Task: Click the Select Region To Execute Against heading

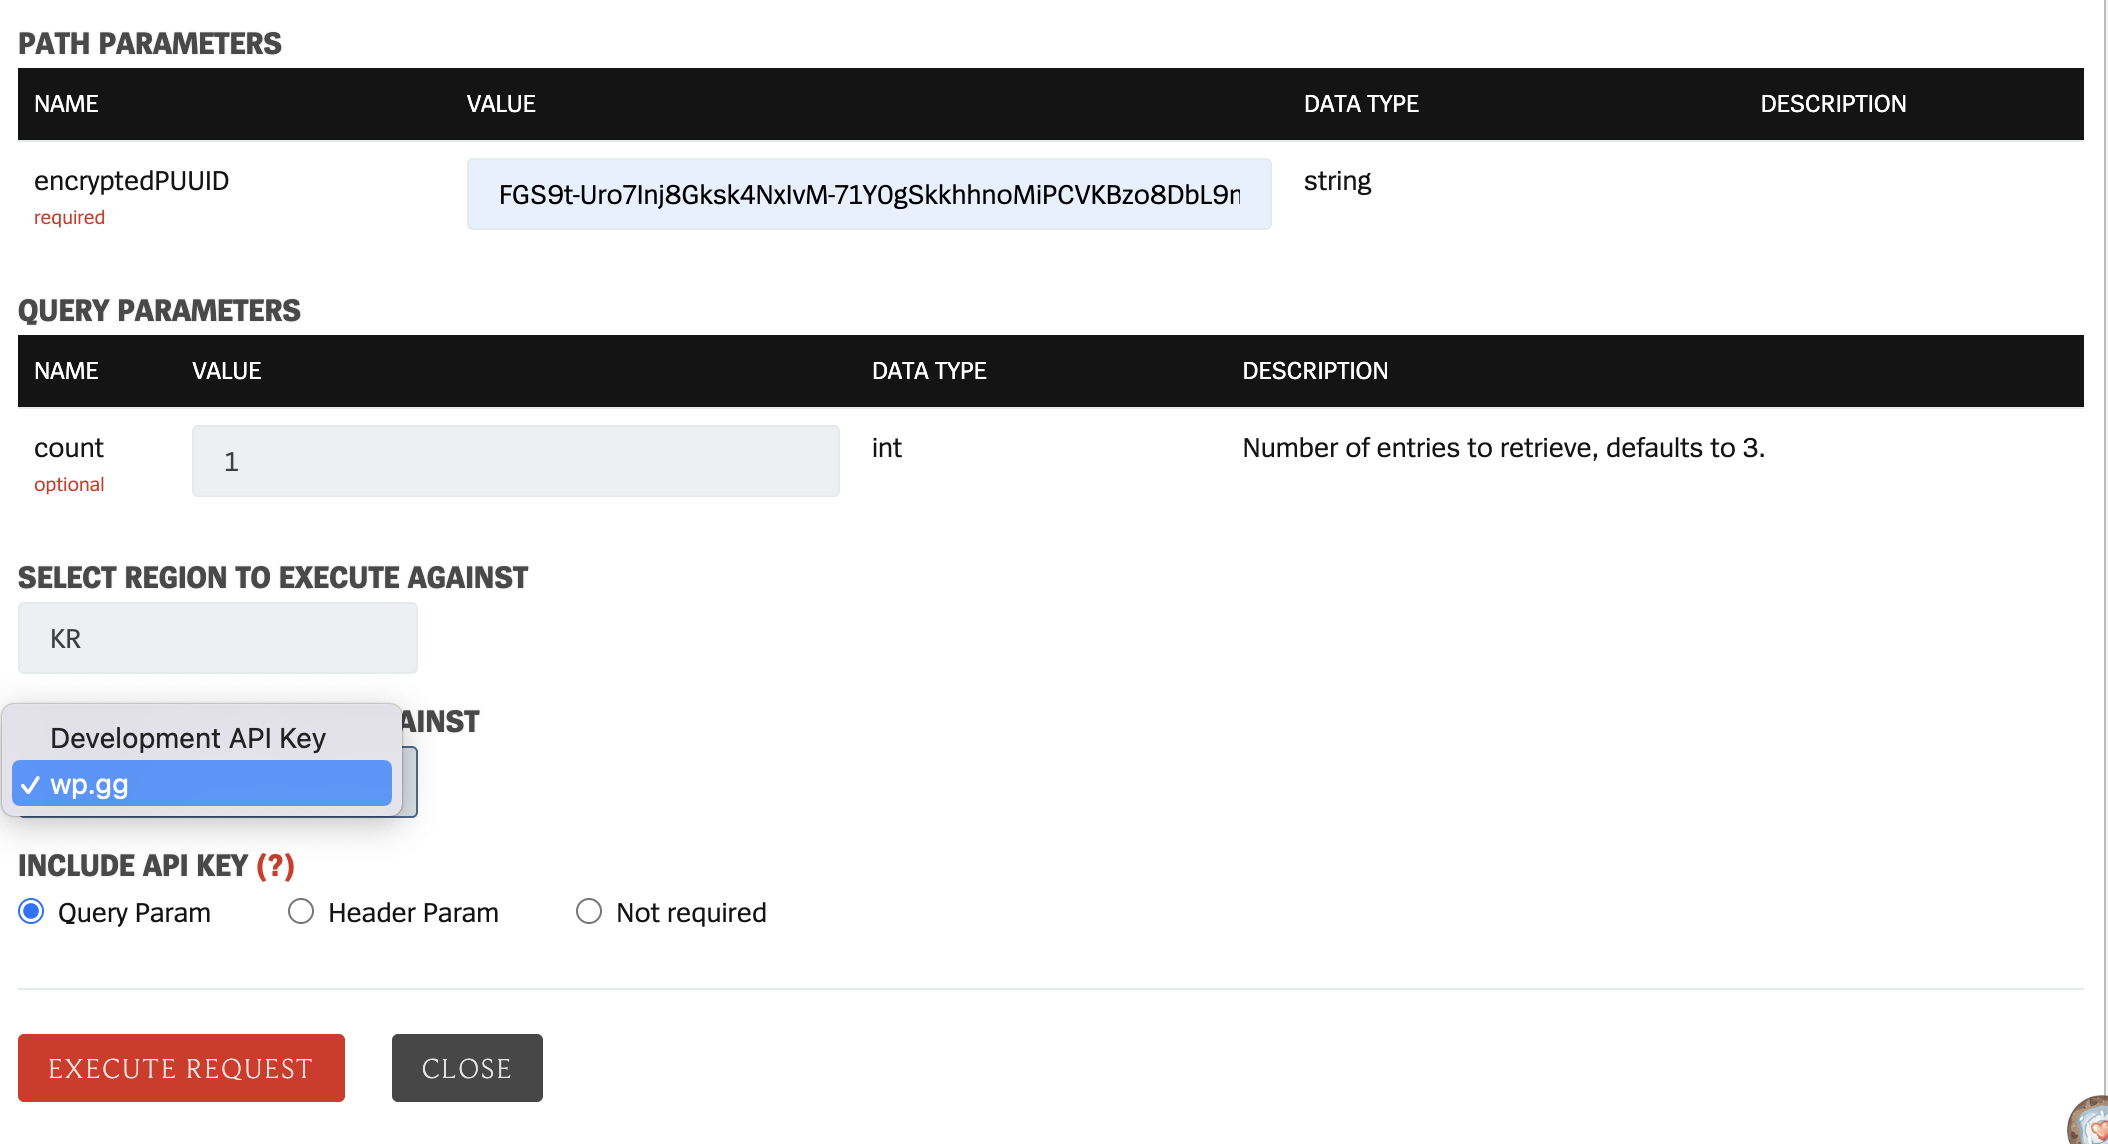Action: [x=272, y=578]
